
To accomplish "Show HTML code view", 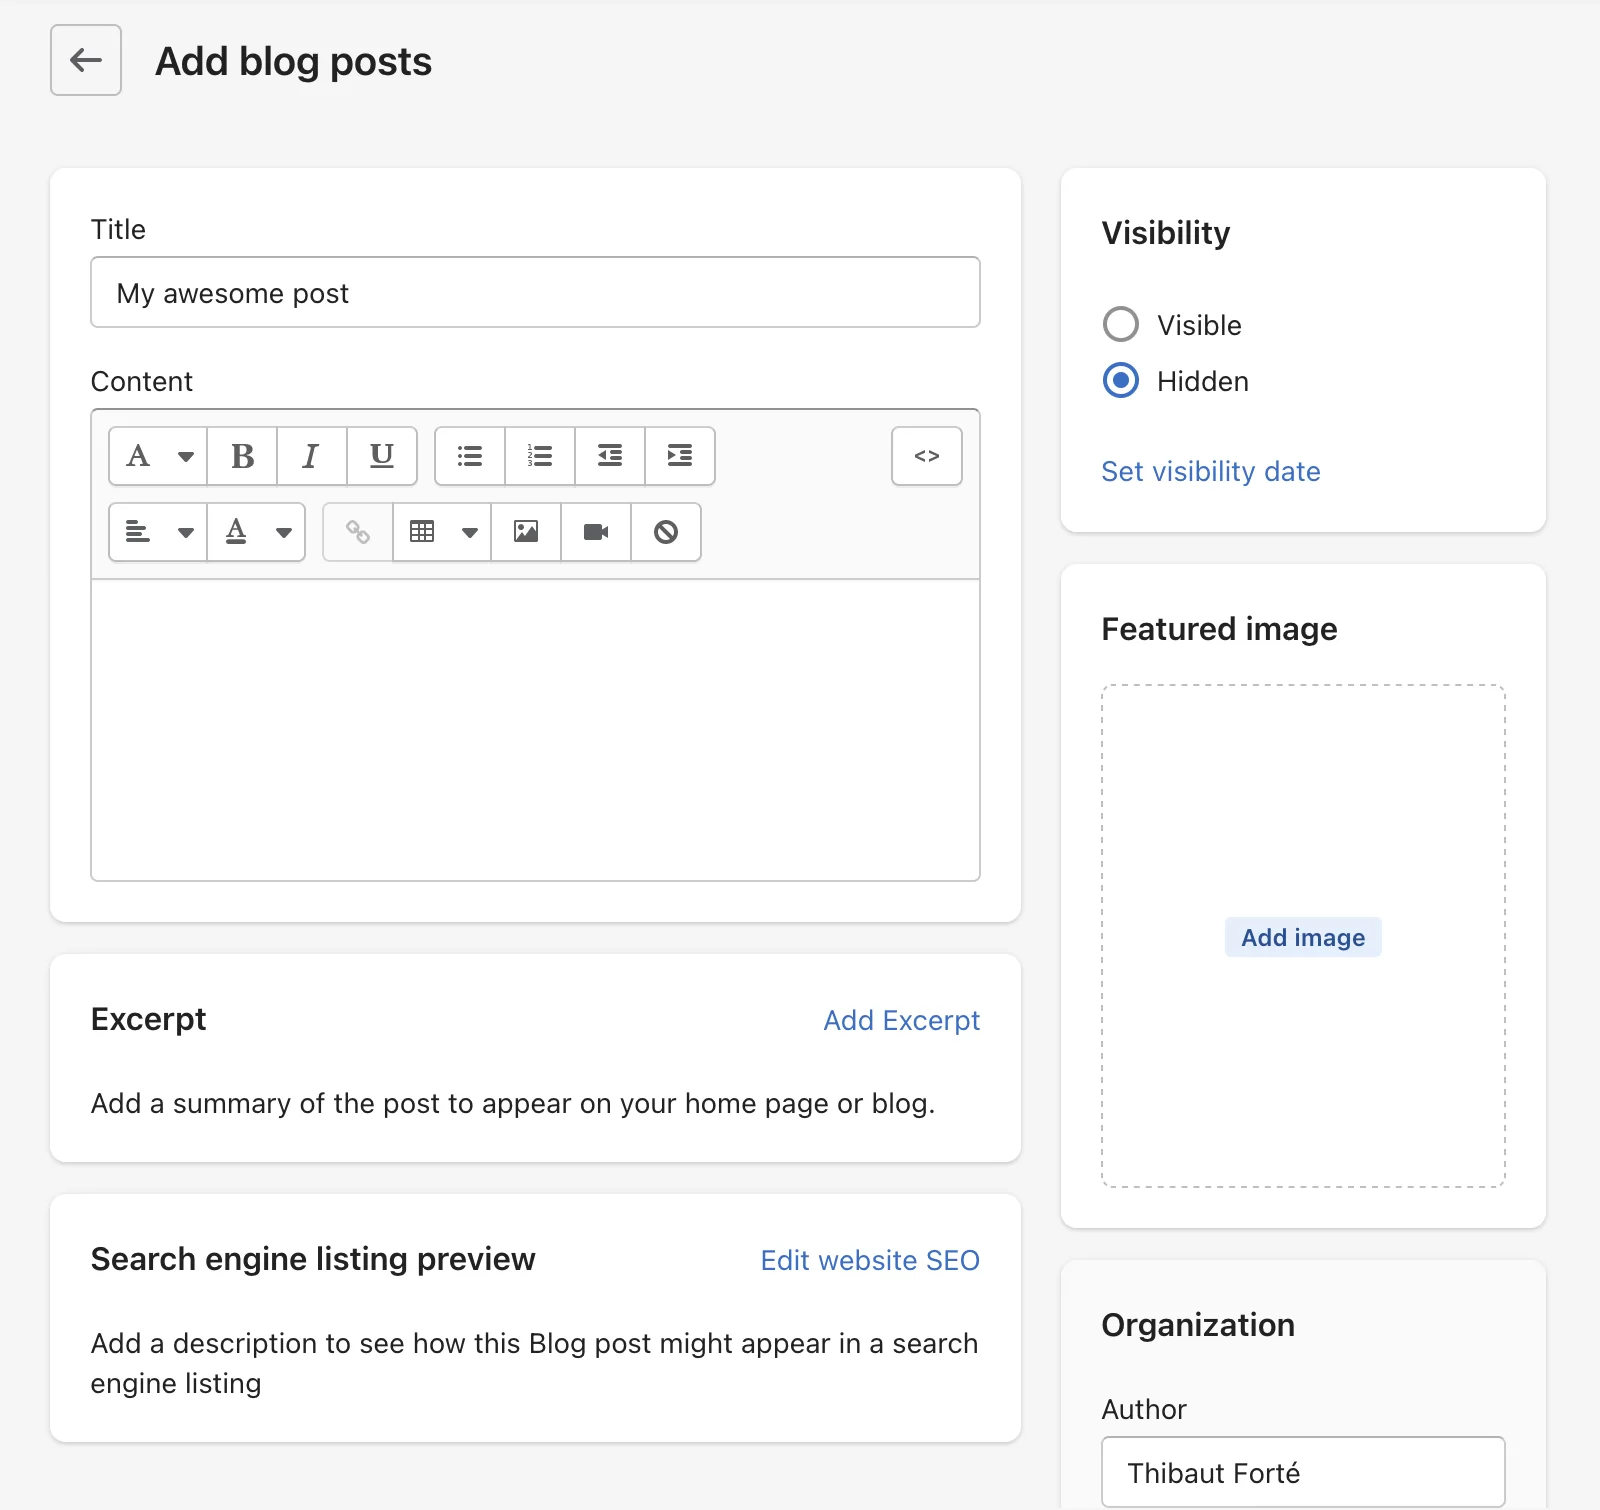I will (x=927, y=456).
